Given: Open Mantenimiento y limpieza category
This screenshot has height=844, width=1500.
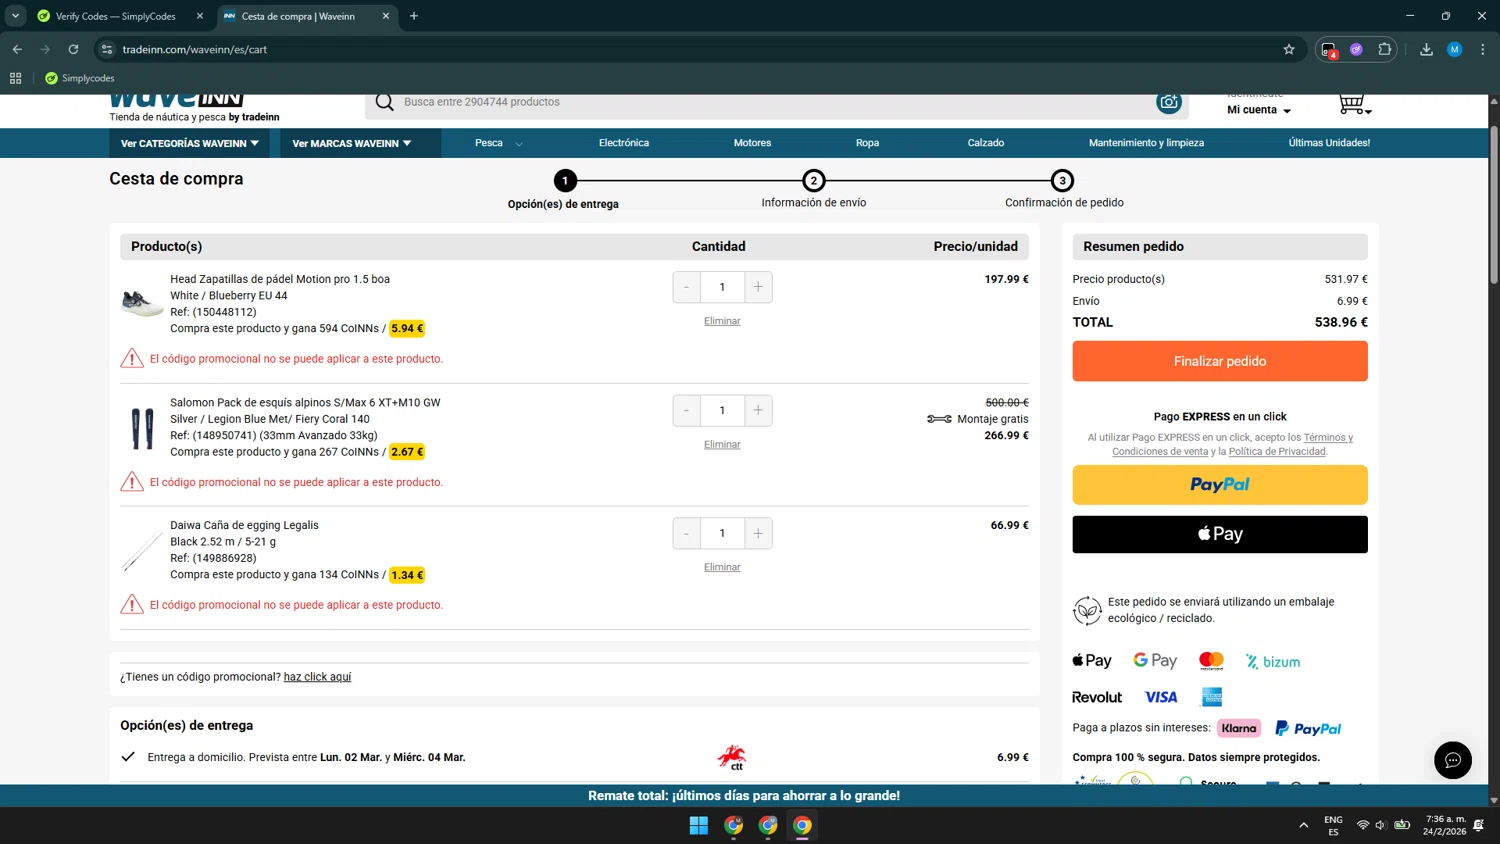Looking at the screenshot, I should point(1146,143).
